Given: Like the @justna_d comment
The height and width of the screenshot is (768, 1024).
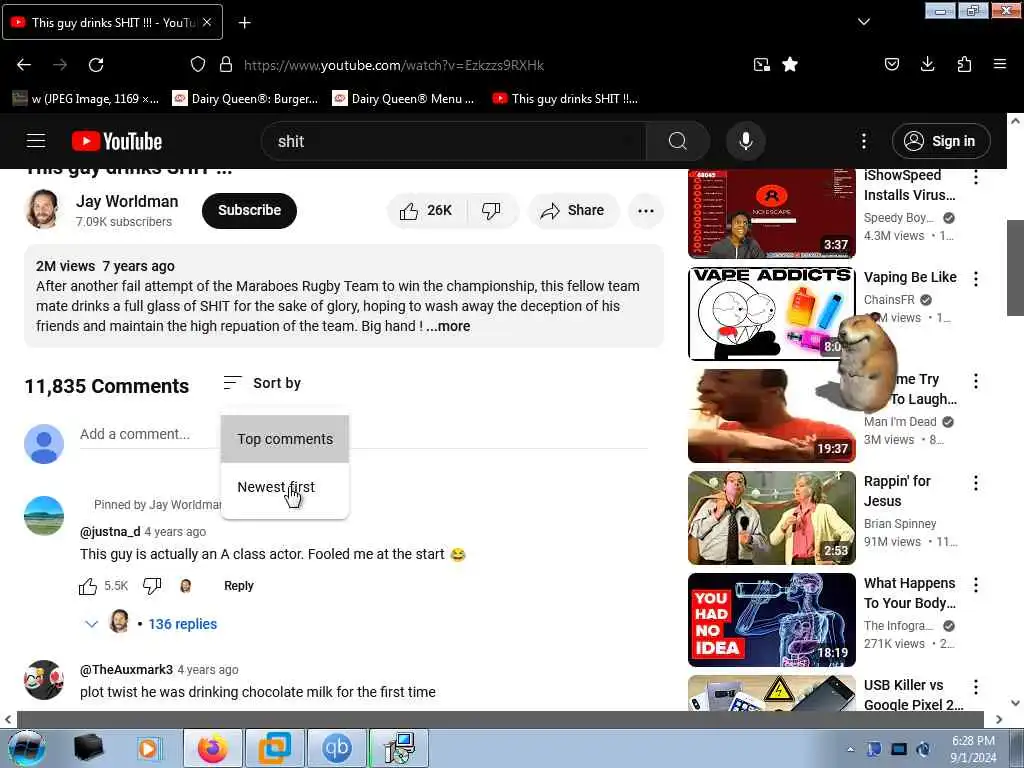Looking at the screenshot, I should (88, 586).
